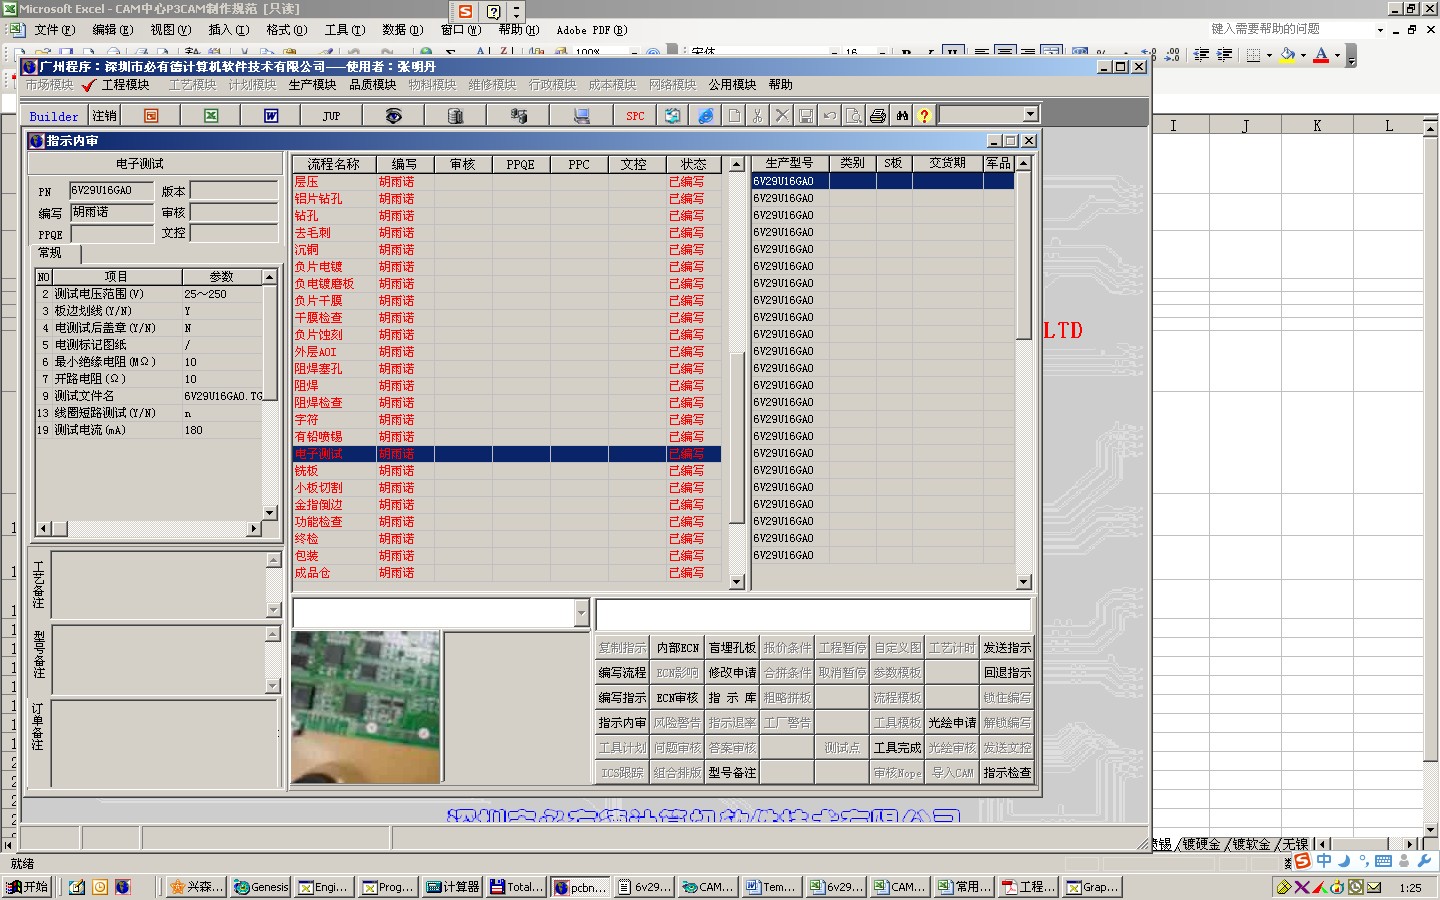Viewport: 1440px width, 900px height.
Task: Click the floppy disk save icon in toolbar
Action: coord(806,116)
